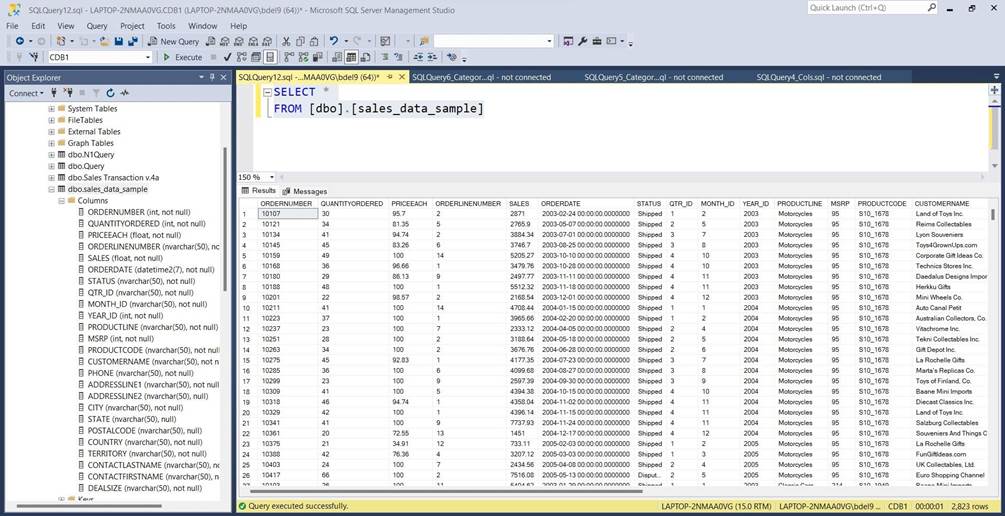The height and width of the screenshot is (516, 1005).
Task: Collapse the dbo.sales_data_sample table node
Action: point(51,189)
